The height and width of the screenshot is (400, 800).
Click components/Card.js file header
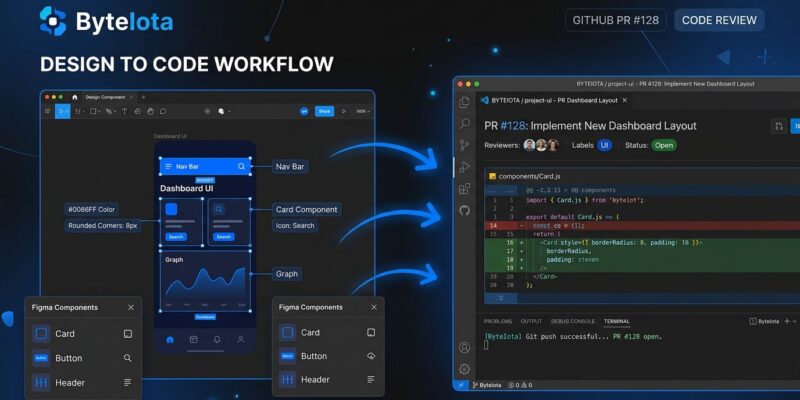pyautogui.click(x=642, y=176)
